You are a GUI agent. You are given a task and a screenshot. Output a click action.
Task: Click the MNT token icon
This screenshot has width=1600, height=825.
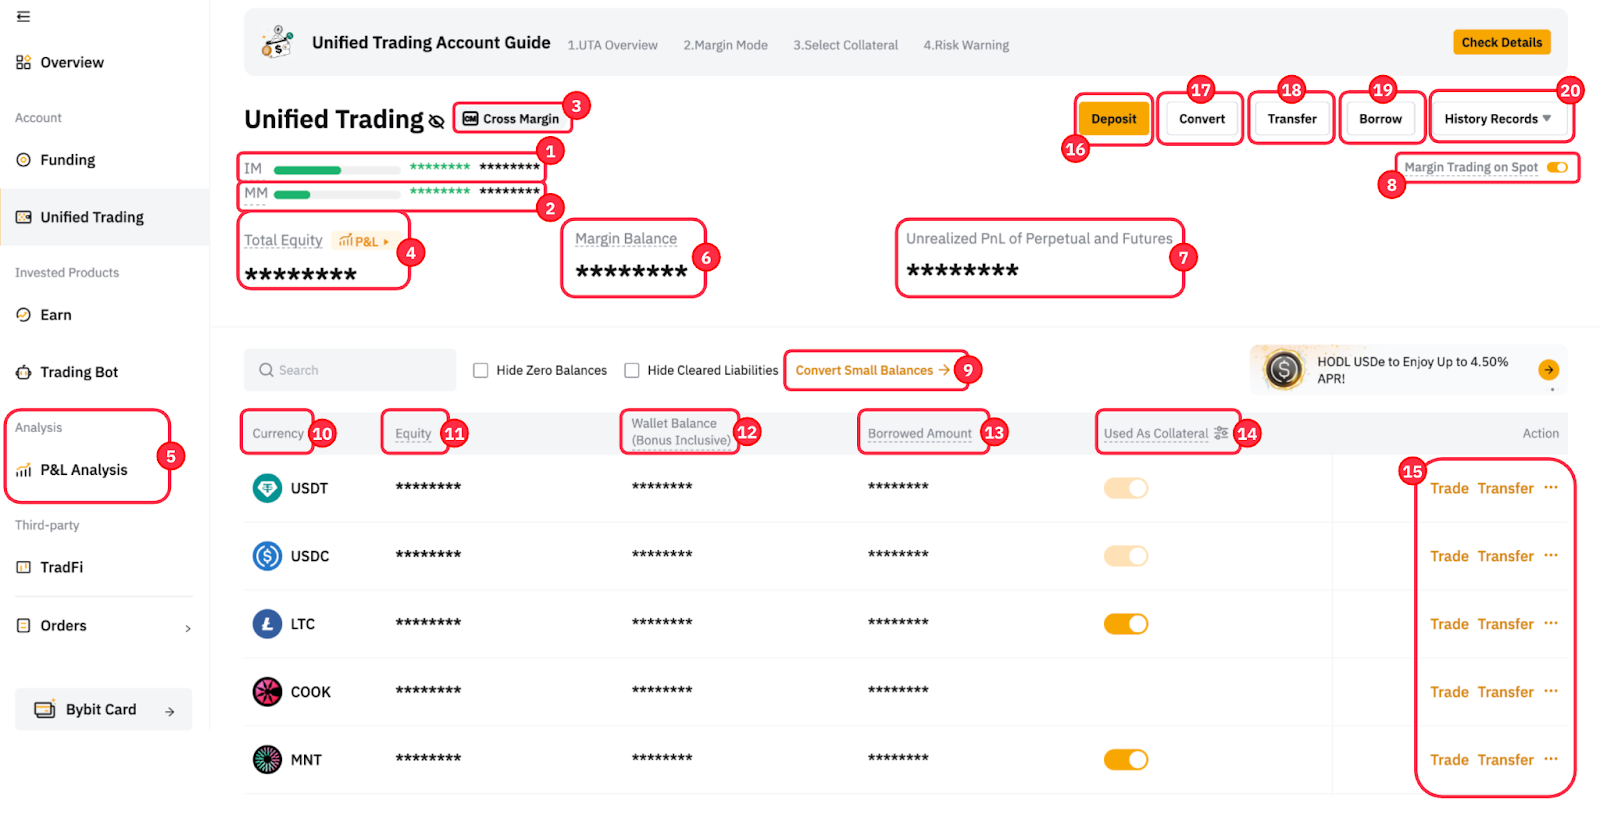[267, 760]
